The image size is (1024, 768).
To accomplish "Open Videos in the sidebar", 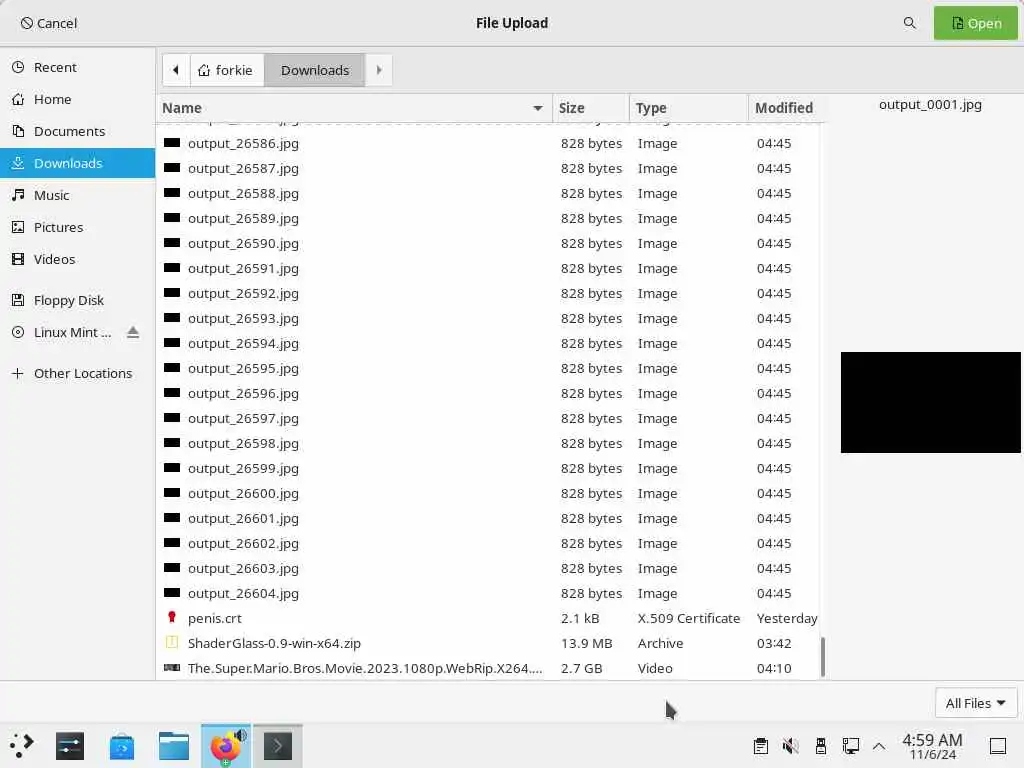I will [x=78, y=259].
